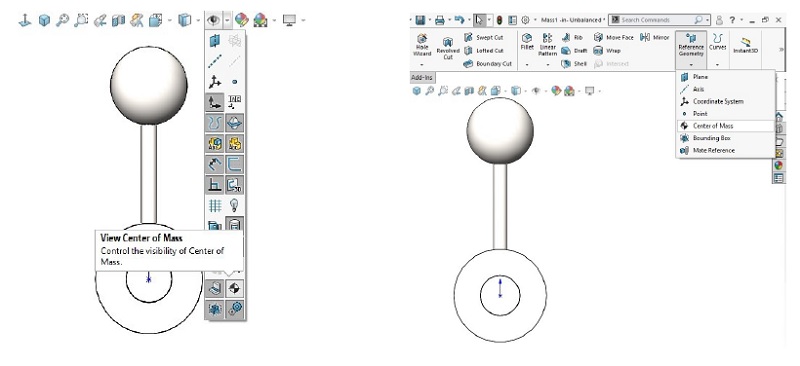Expand Reference Geometry dropdown arrow

(691, 64)
